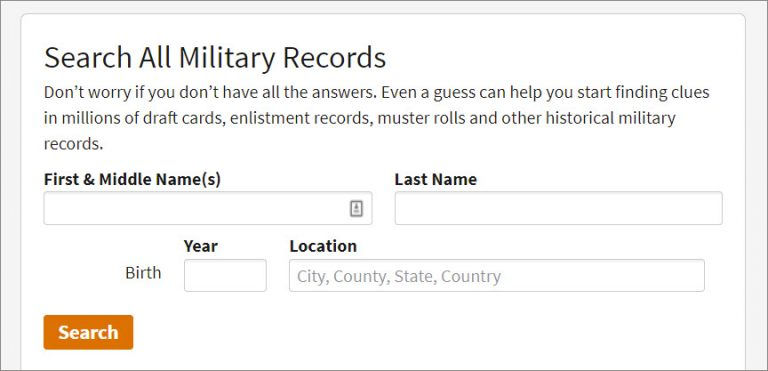Click the 'First & Middle Name(s)' label
The width and height of the screenshot is (768, 371).
click(132, 179)
